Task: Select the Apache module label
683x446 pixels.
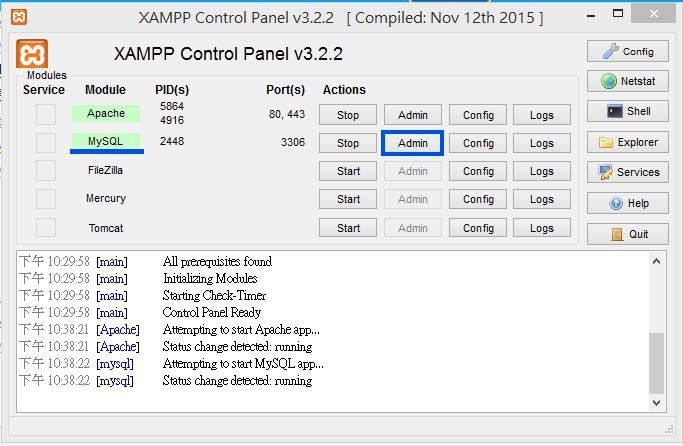Action: click(106, 113)
